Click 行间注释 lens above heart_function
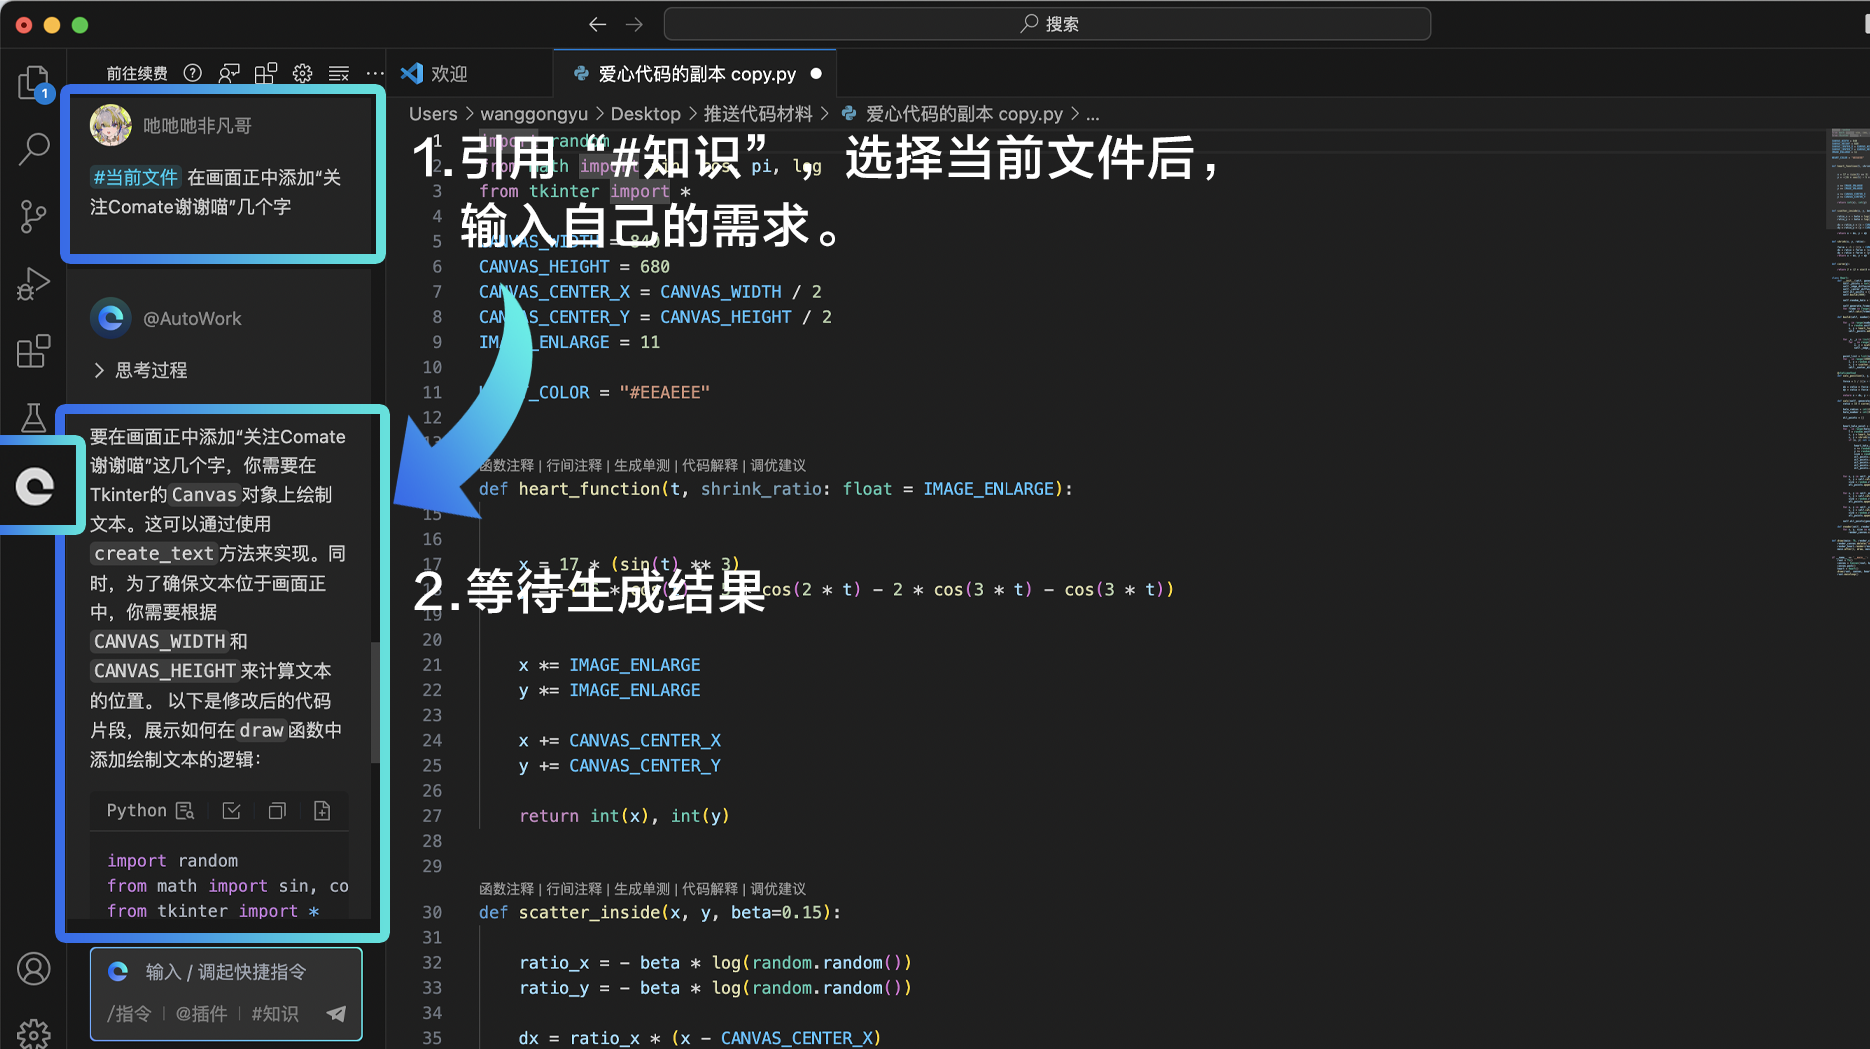This screenshot has height=1049, width=1870. click(x=574, y=465)
